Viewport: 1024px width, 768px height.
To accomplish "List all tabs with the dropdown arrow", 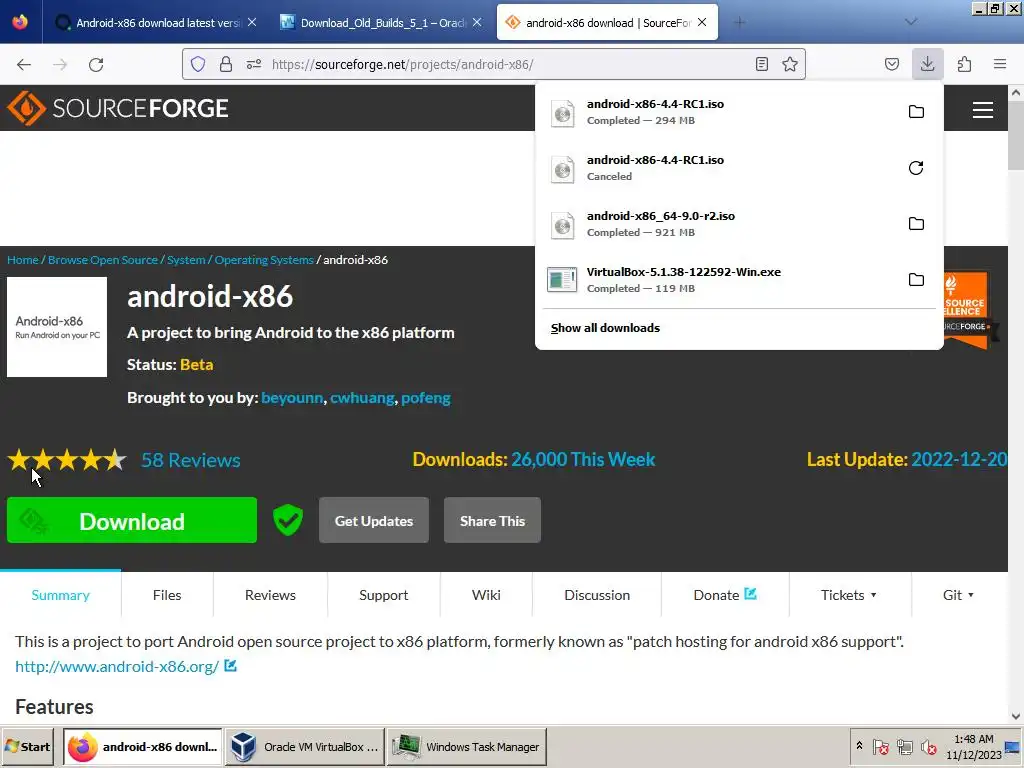I will click(911, 22).
